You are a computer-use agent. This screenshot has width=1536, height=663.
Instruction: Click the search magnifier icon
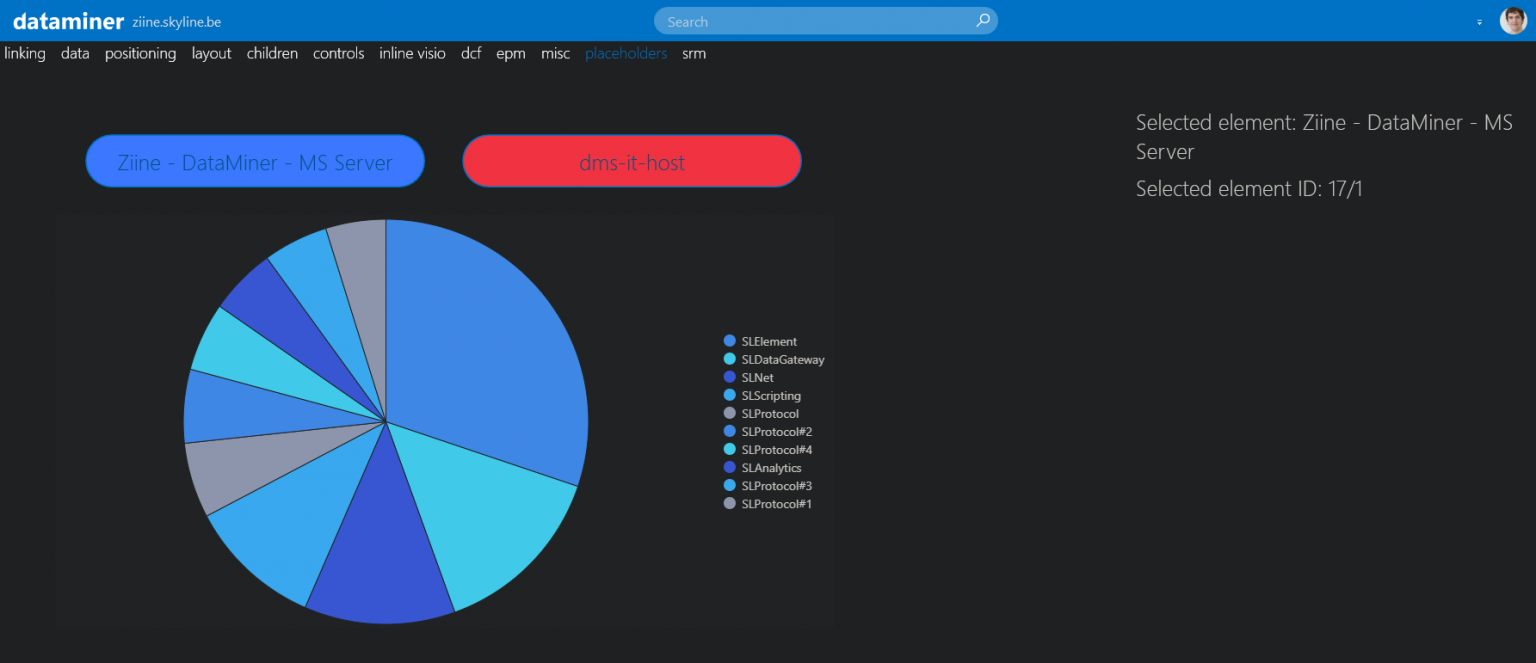pyautogui.click(x=982, y=20)
